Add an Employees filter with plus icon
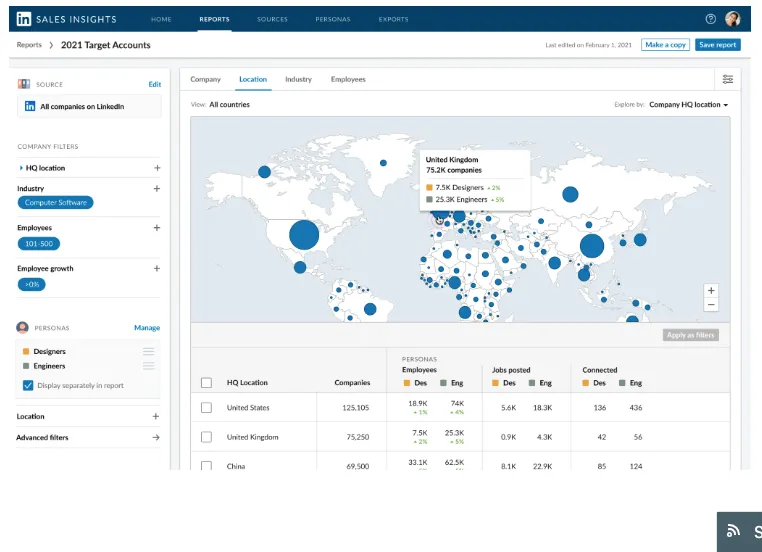 (156, 228)
